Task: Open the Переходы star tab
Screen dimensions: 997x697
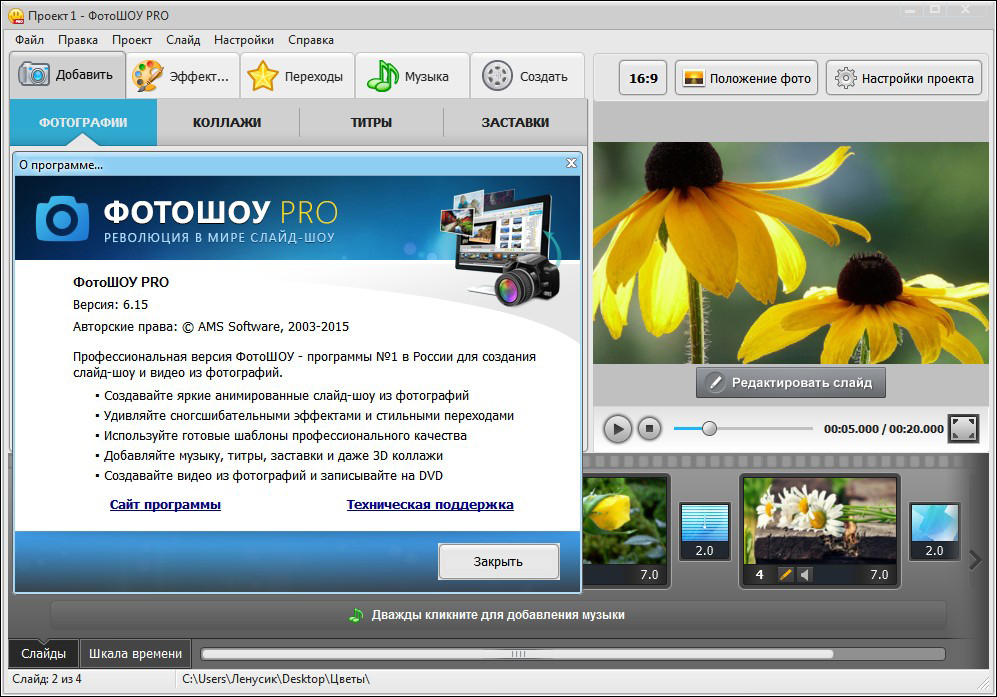Action: tap(297, 76)
